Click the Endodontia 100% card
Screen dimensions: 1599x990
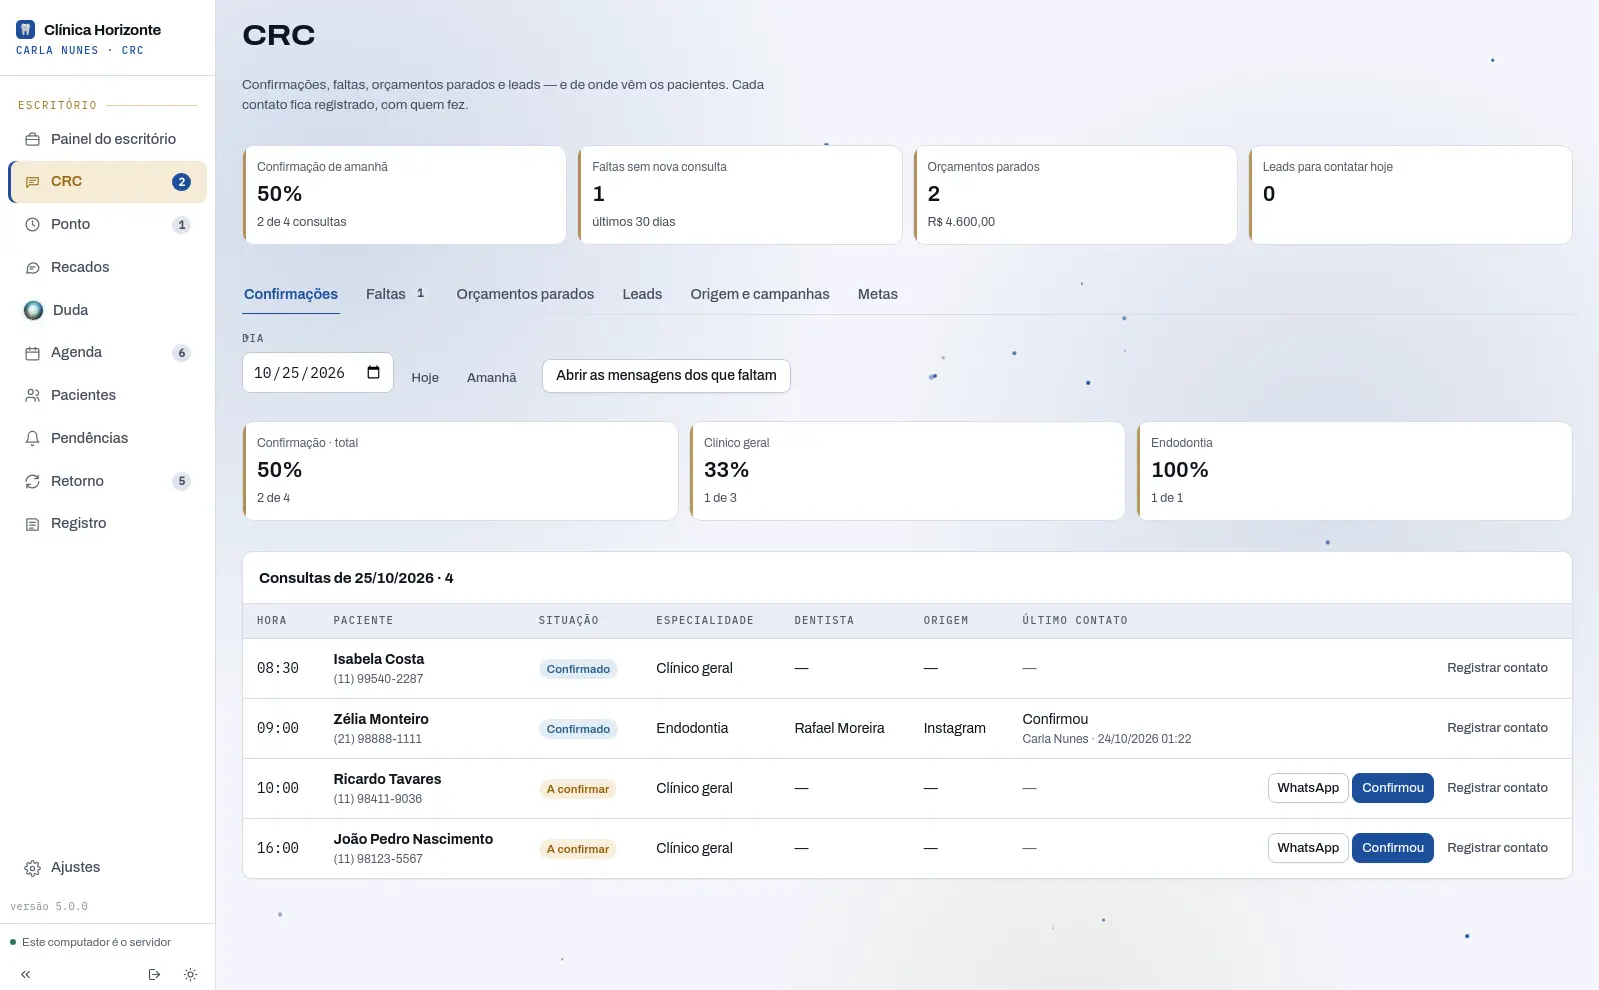1354,471
